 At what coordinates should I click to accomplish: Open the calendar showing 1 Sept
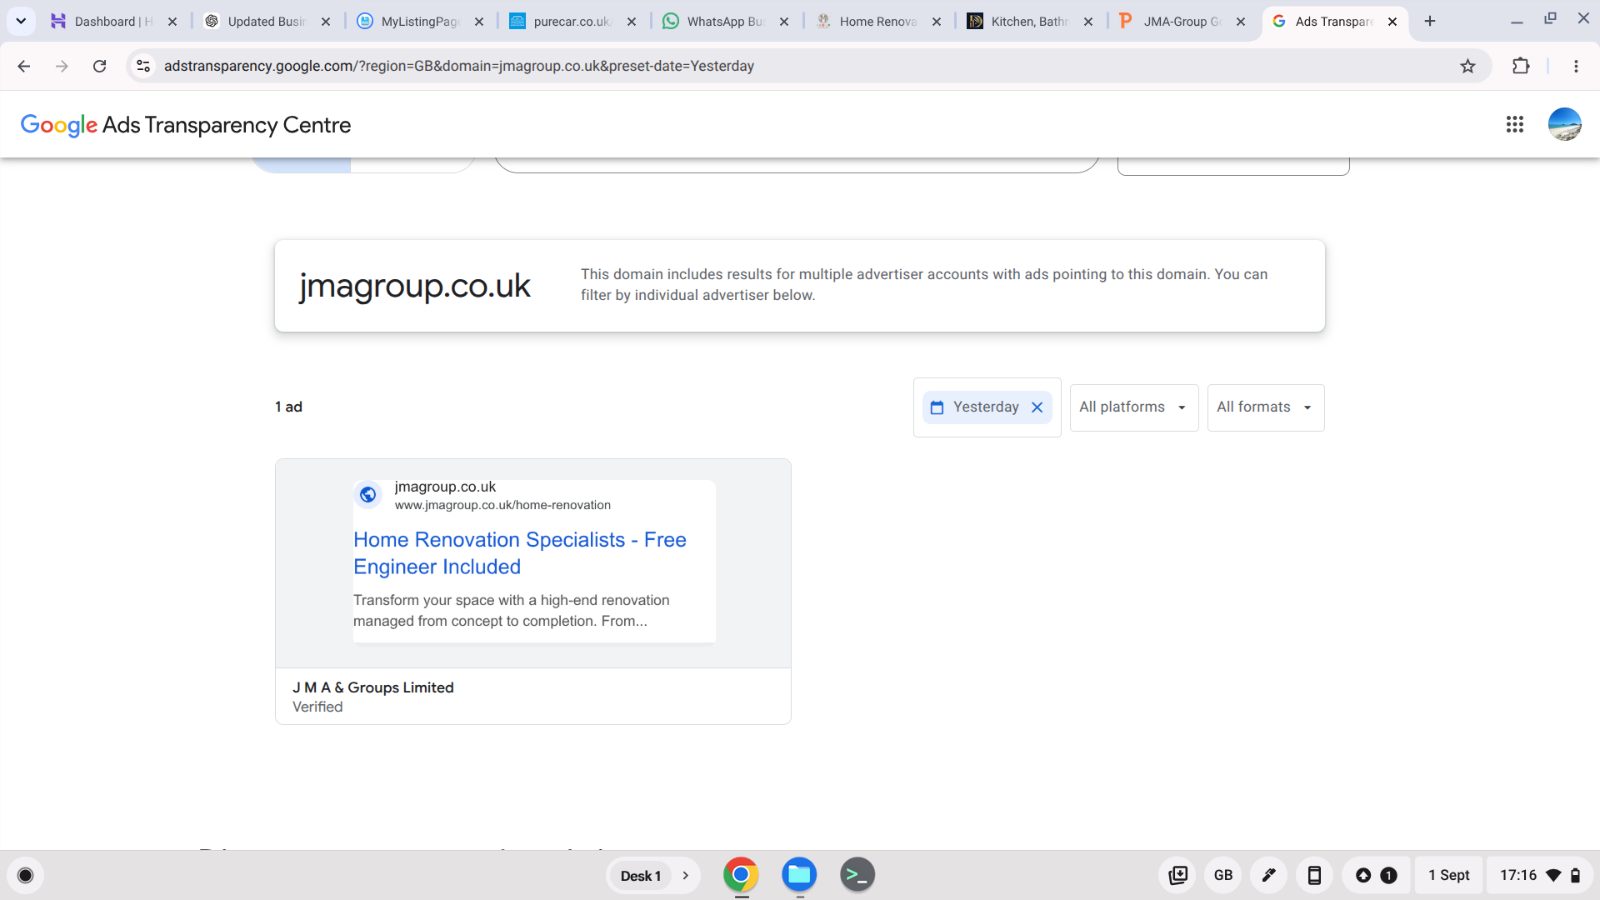1449,876
